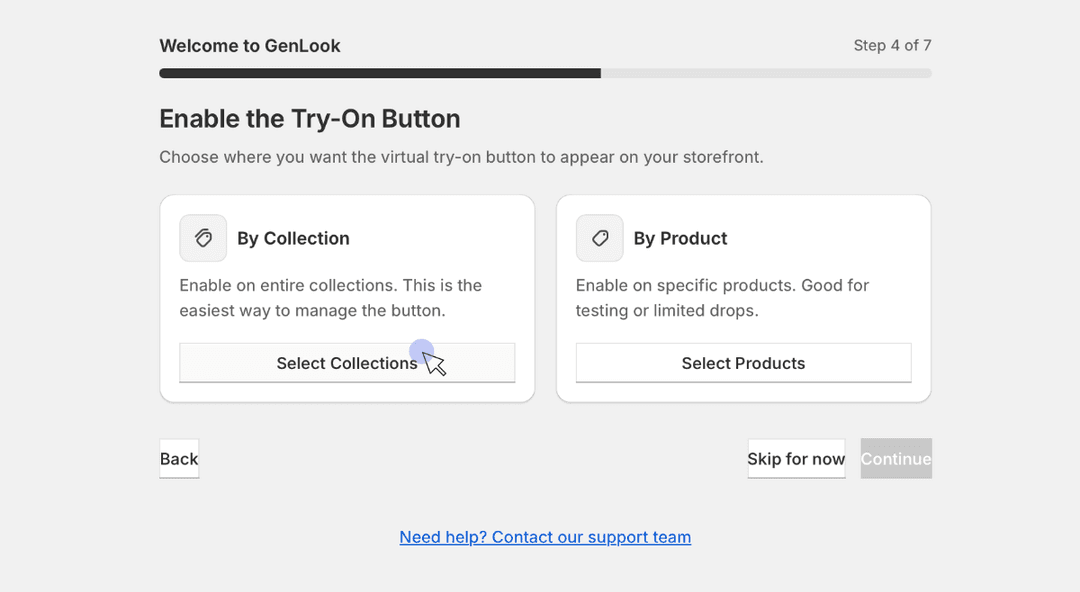Click the tag icon on By Product card

[599, 238]
